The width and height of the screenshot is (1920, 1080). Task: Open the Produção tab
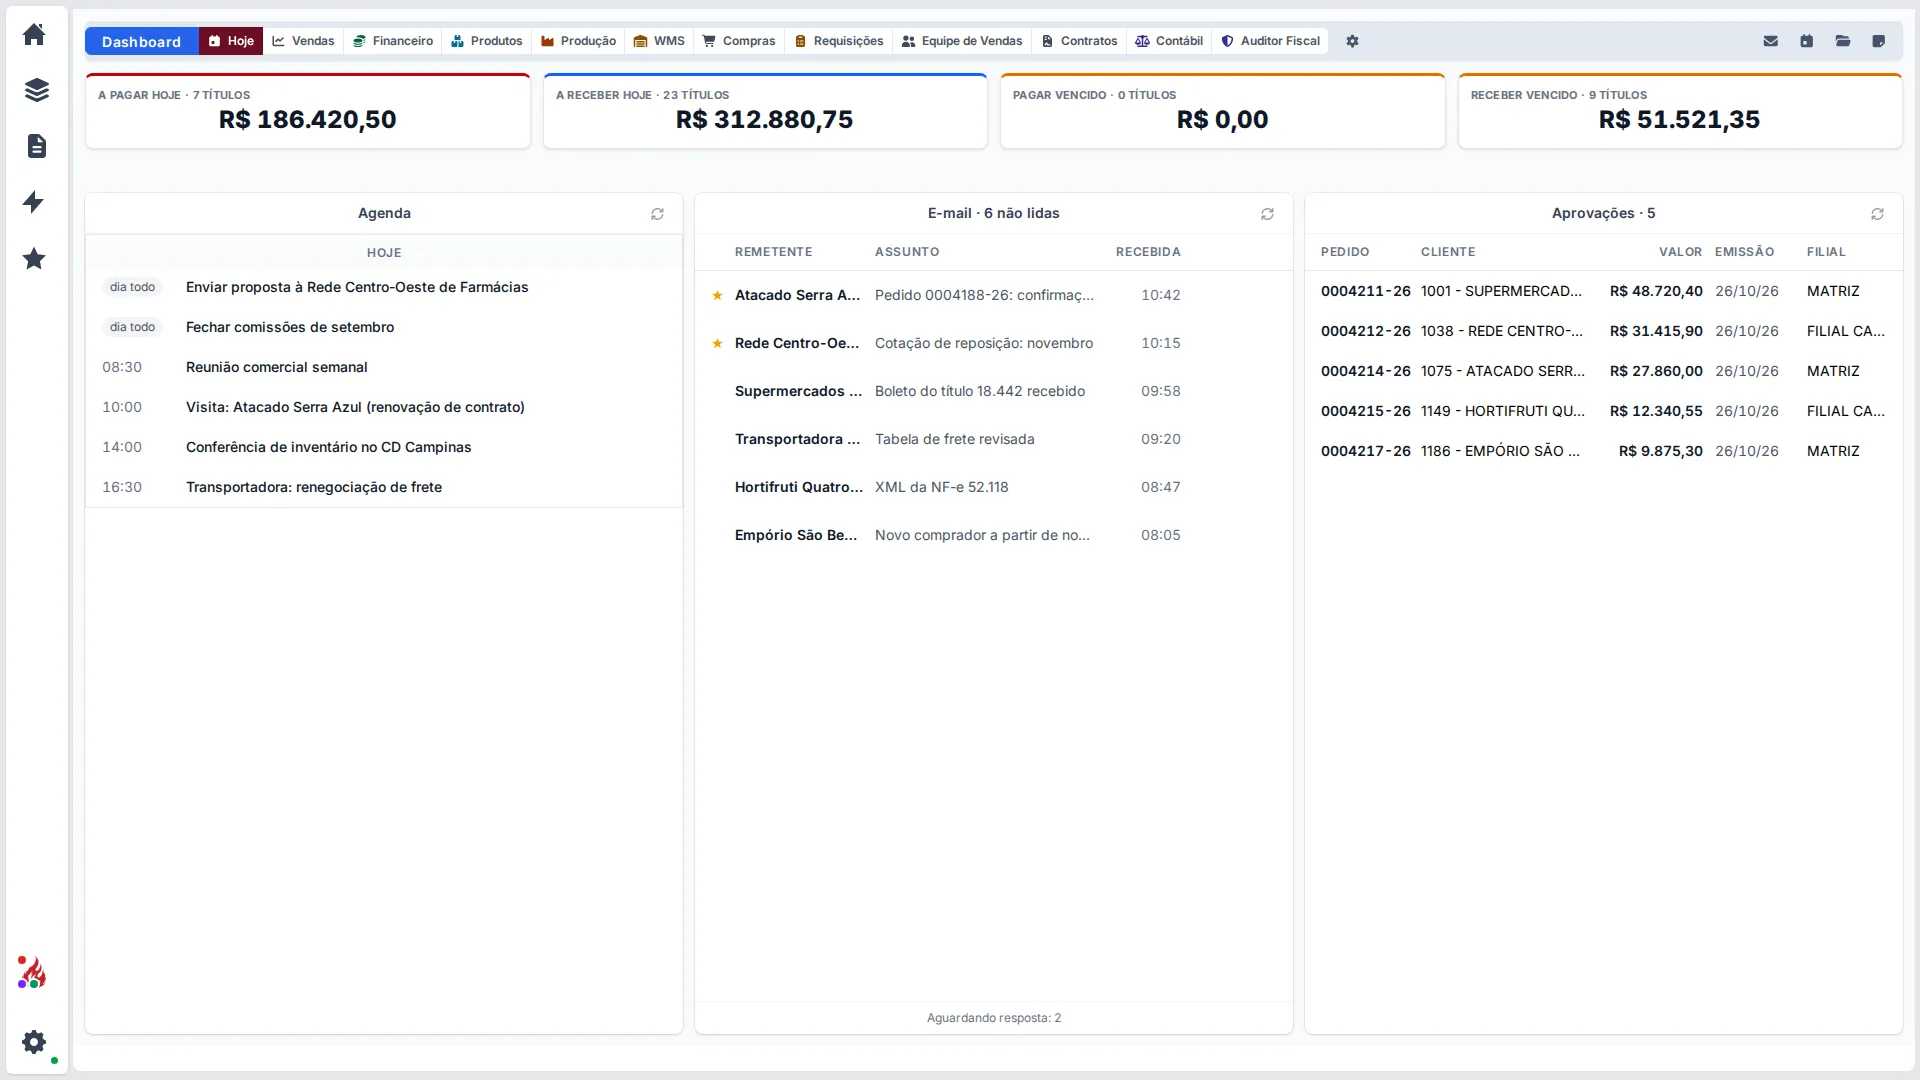(578, 41)
